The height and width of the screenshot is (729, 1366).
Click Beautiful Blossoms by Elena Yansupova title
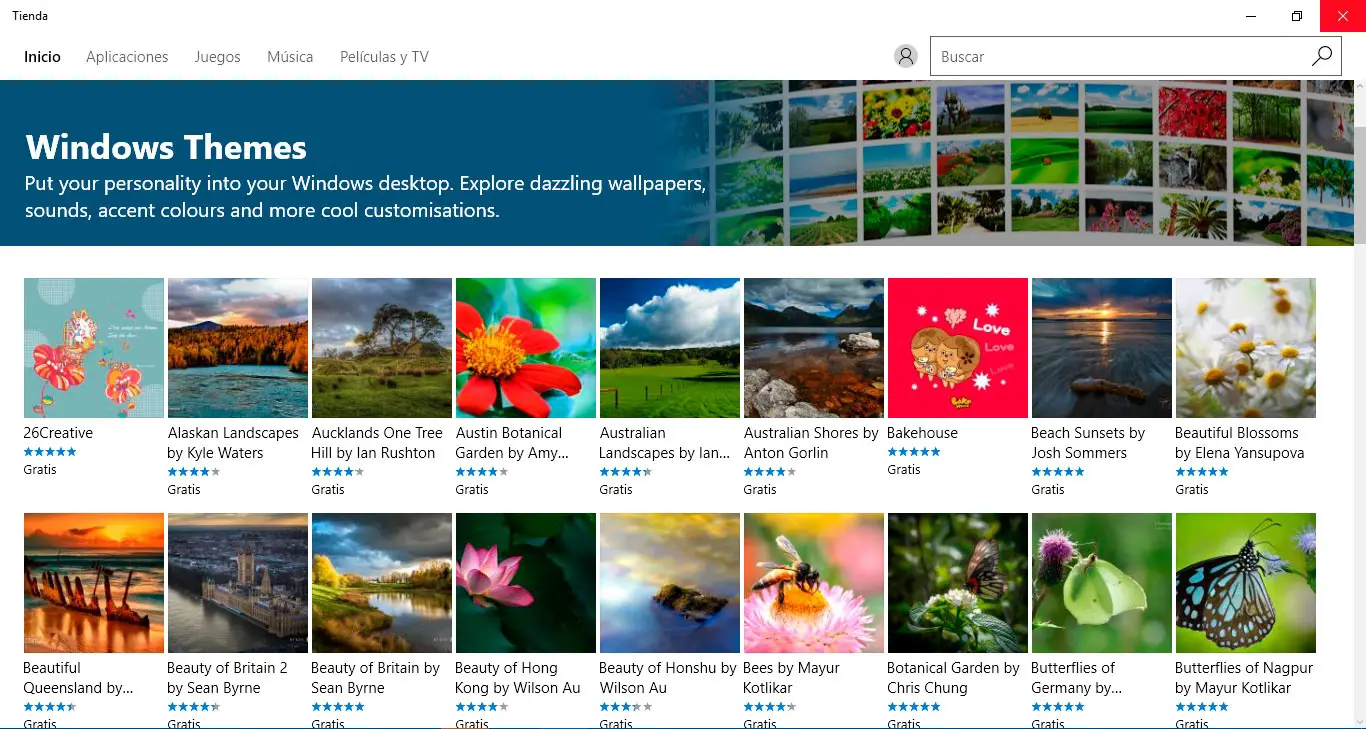1239,443
